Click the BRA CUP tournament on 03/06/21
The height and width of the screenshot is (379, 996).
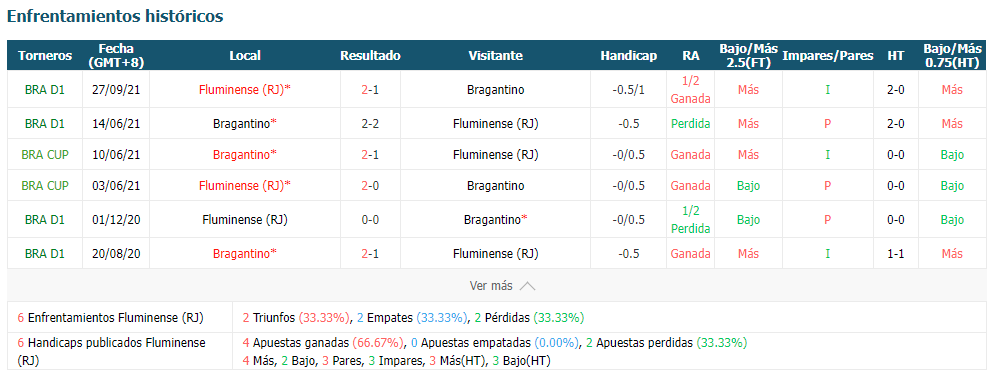45,186
